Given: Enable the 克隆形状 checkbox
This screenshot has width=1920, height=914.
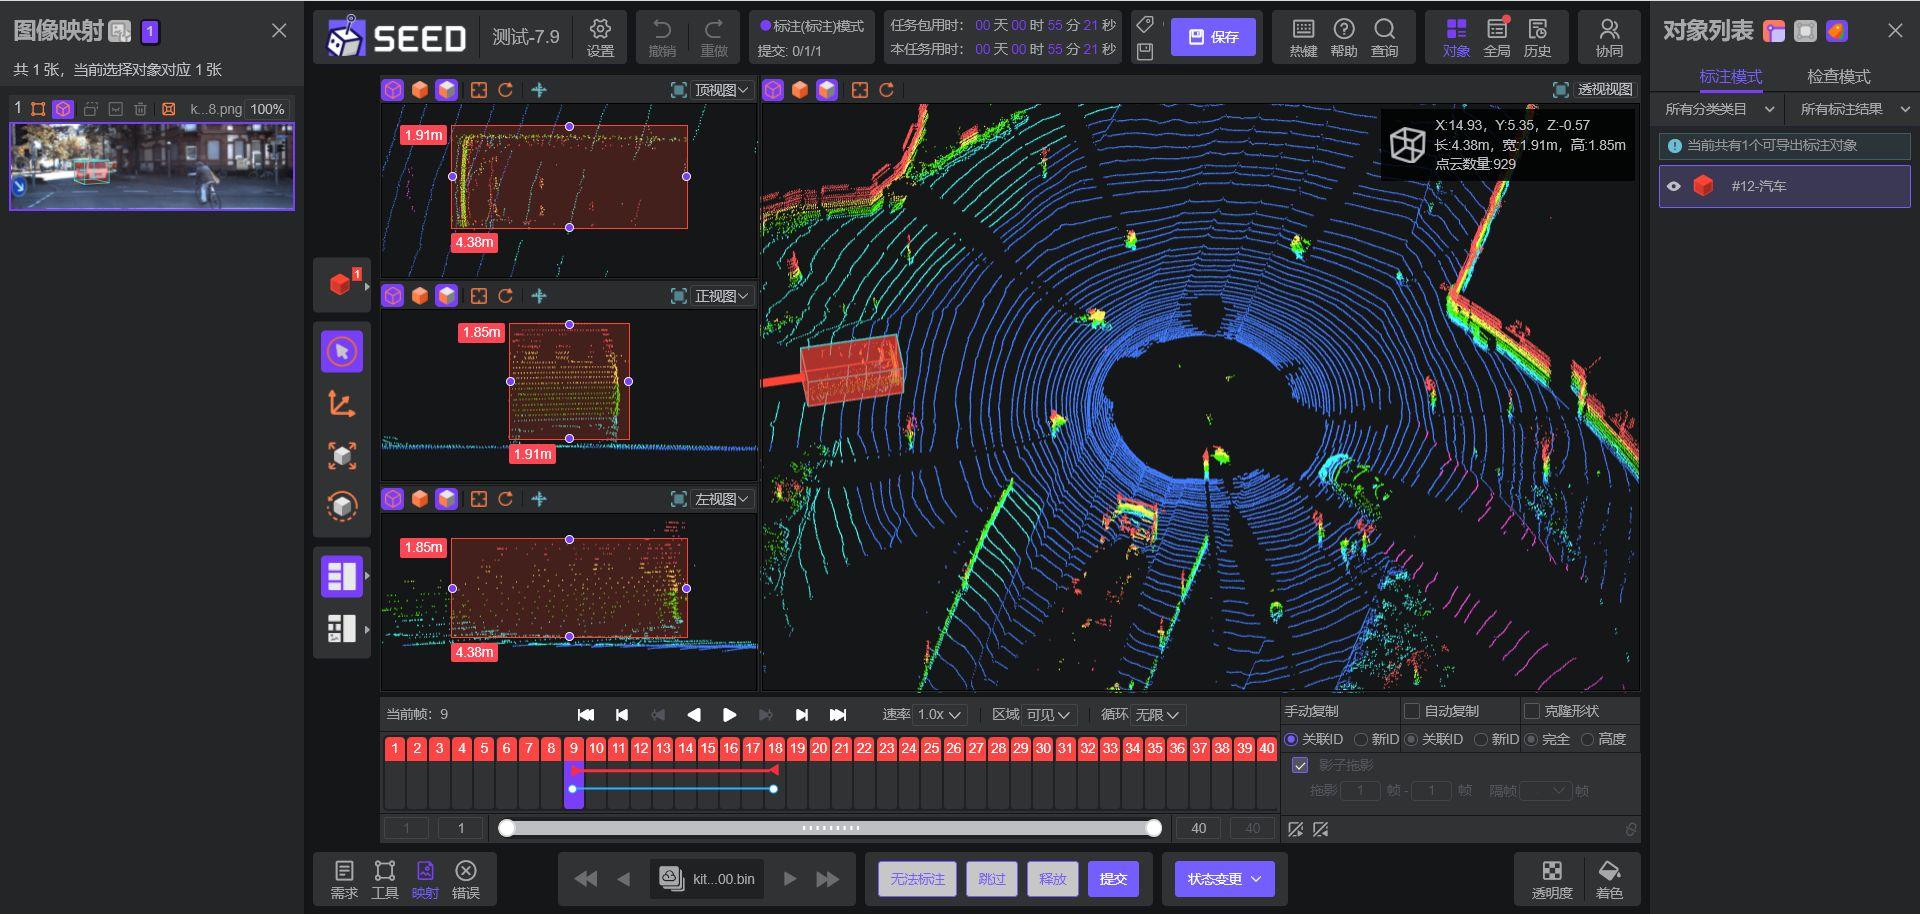Looking at the screenshot, I should point(1531,711).
